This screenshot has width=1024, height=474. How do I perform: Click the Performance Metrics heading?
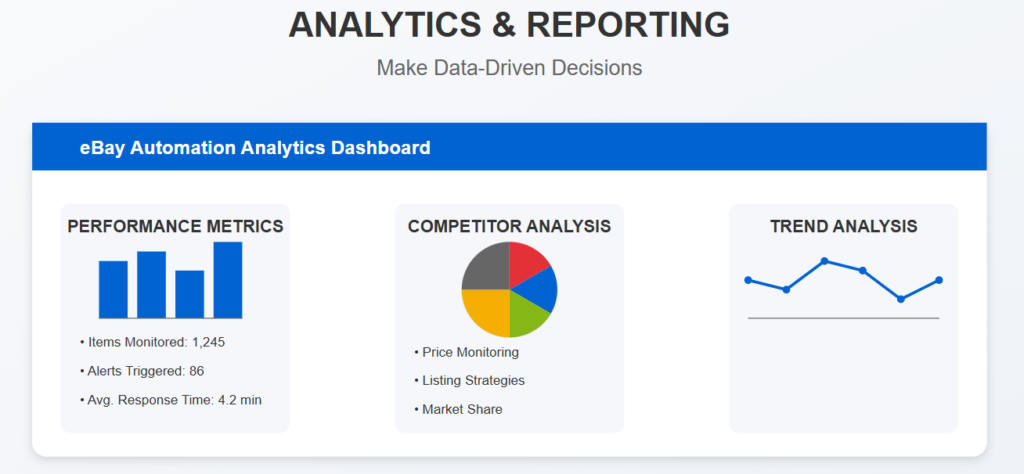coord(175,227)
